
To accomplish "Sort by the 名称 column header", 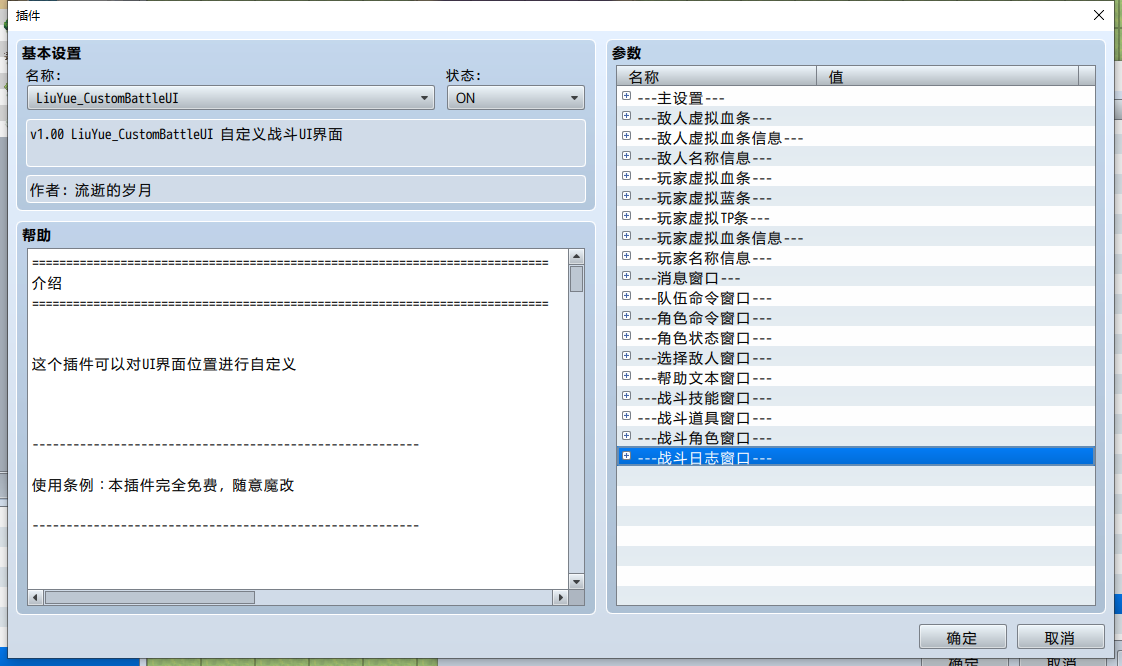I will coord(716,76).
